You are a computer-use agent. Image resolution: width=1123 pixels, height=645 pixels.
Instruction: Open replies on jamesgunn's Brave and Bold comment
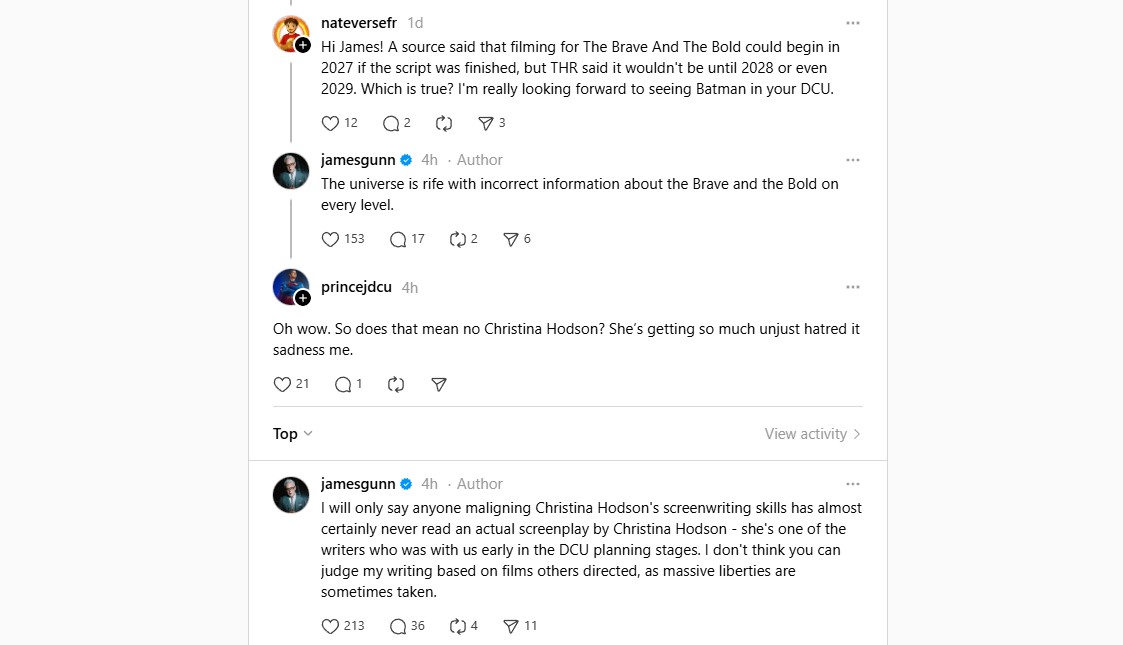400,239
